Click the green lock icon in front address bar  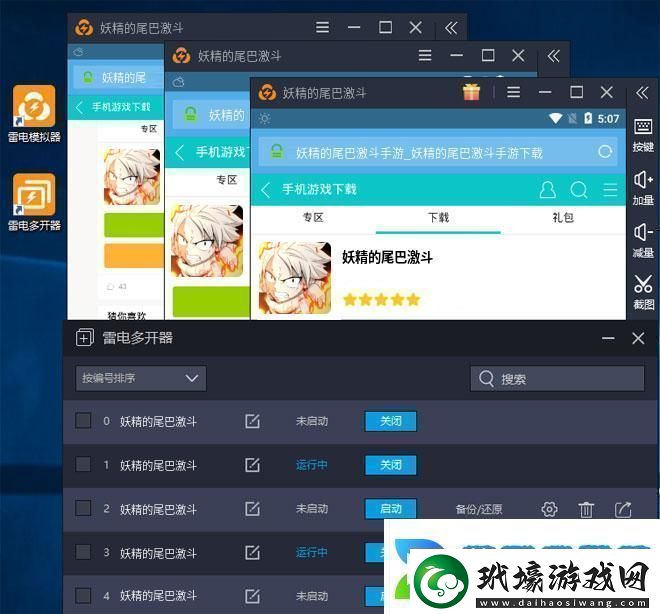(x=277, y=152)
